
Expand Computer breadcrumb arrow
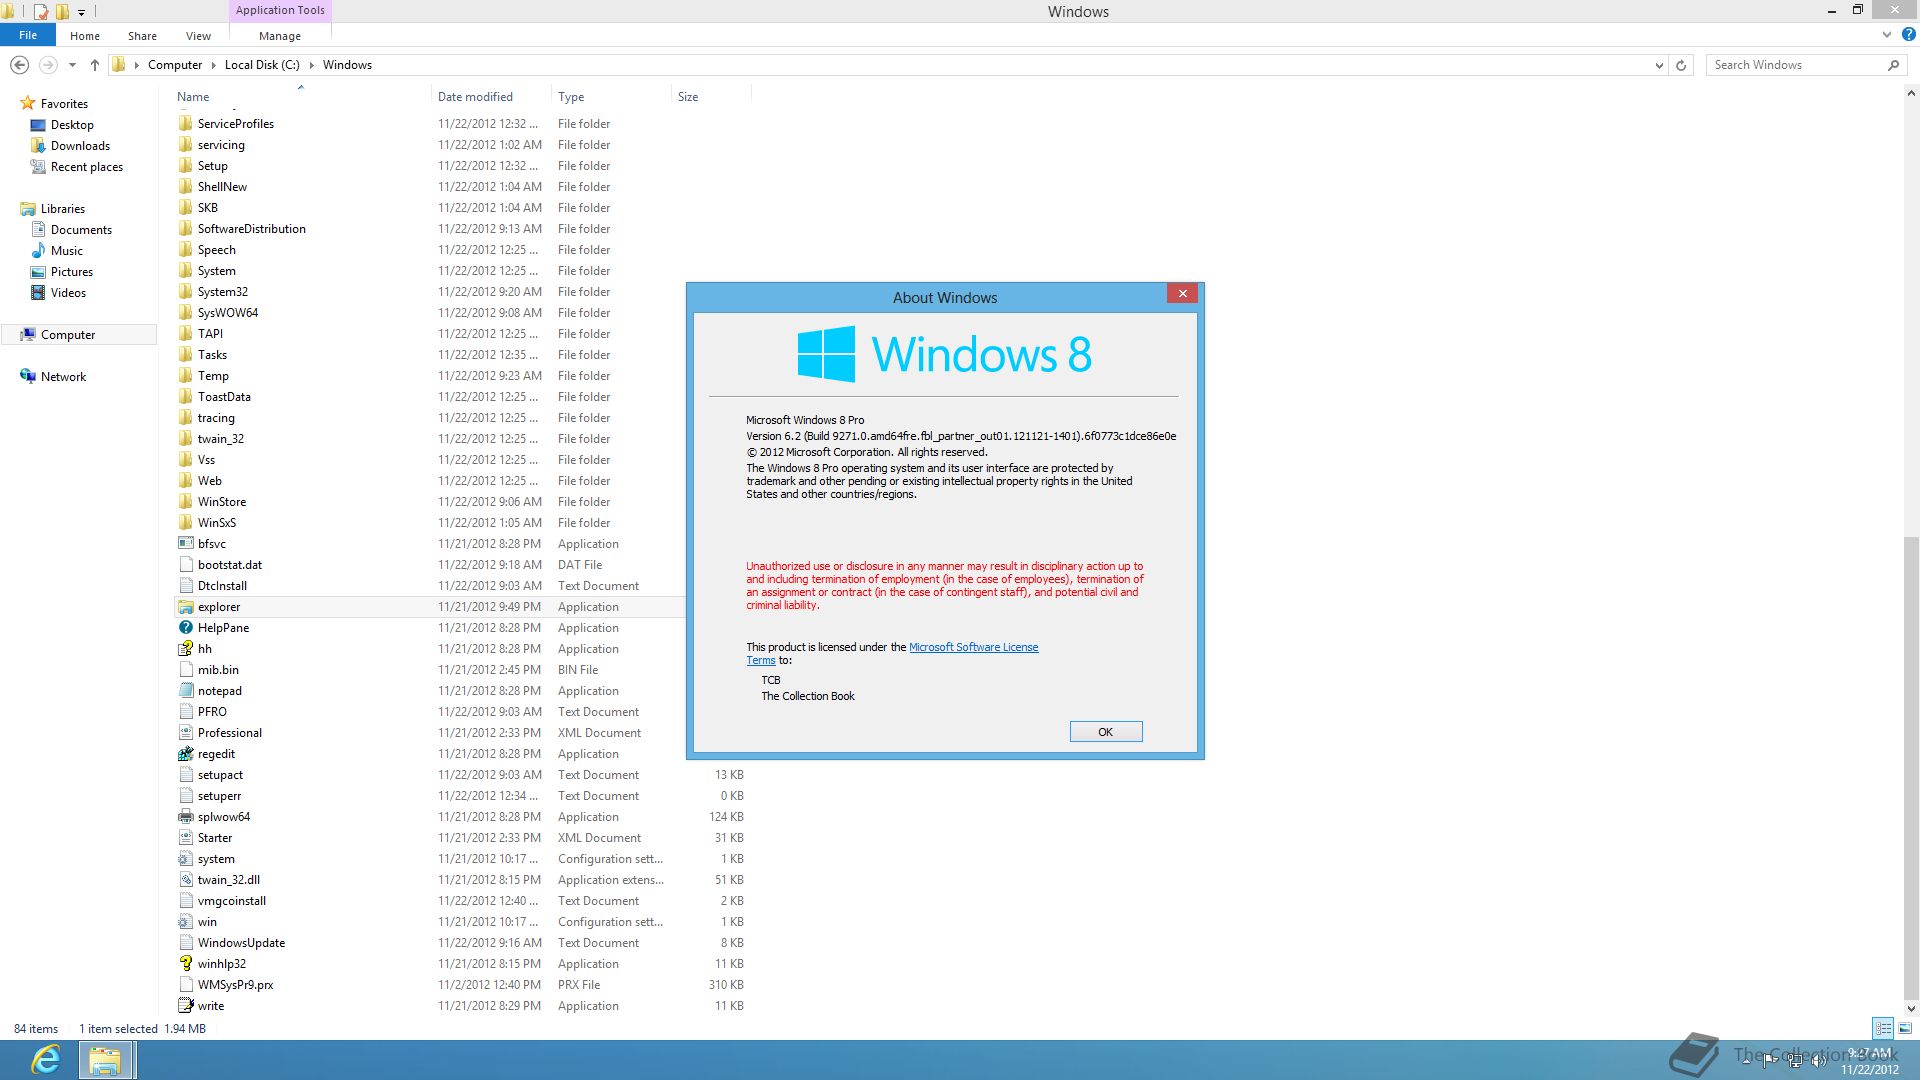(x=213, y=65)
